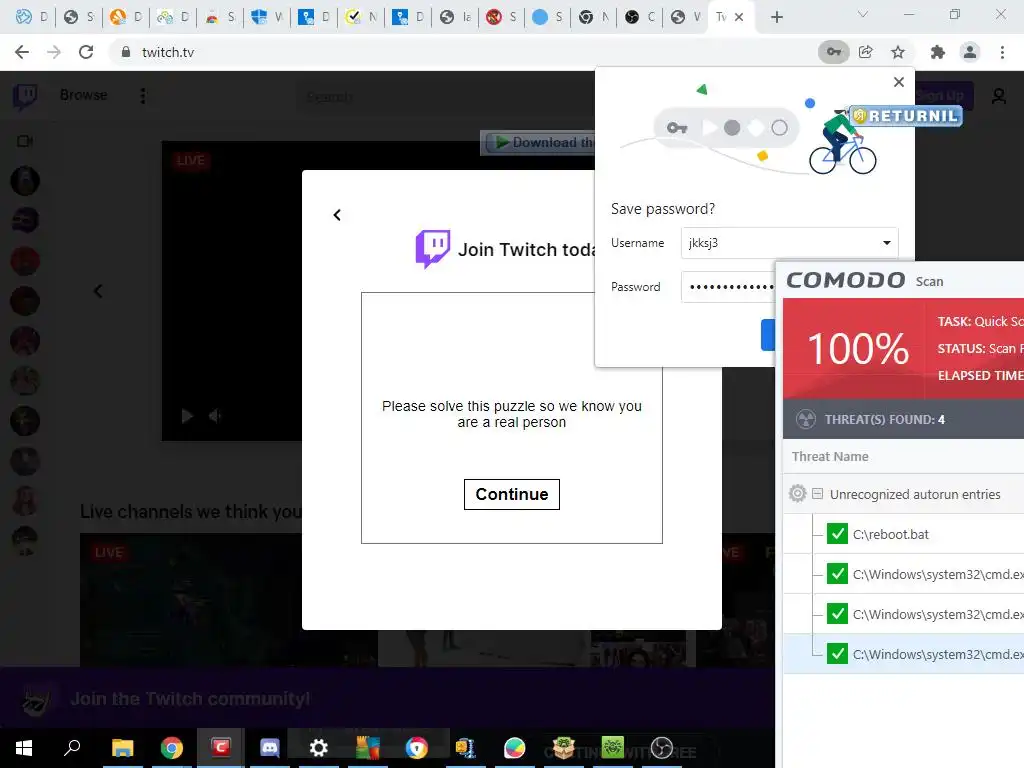This screenshot has width=1024, height=768.
Task: Click the Twitch user account icon
Action: pos(998,97)
